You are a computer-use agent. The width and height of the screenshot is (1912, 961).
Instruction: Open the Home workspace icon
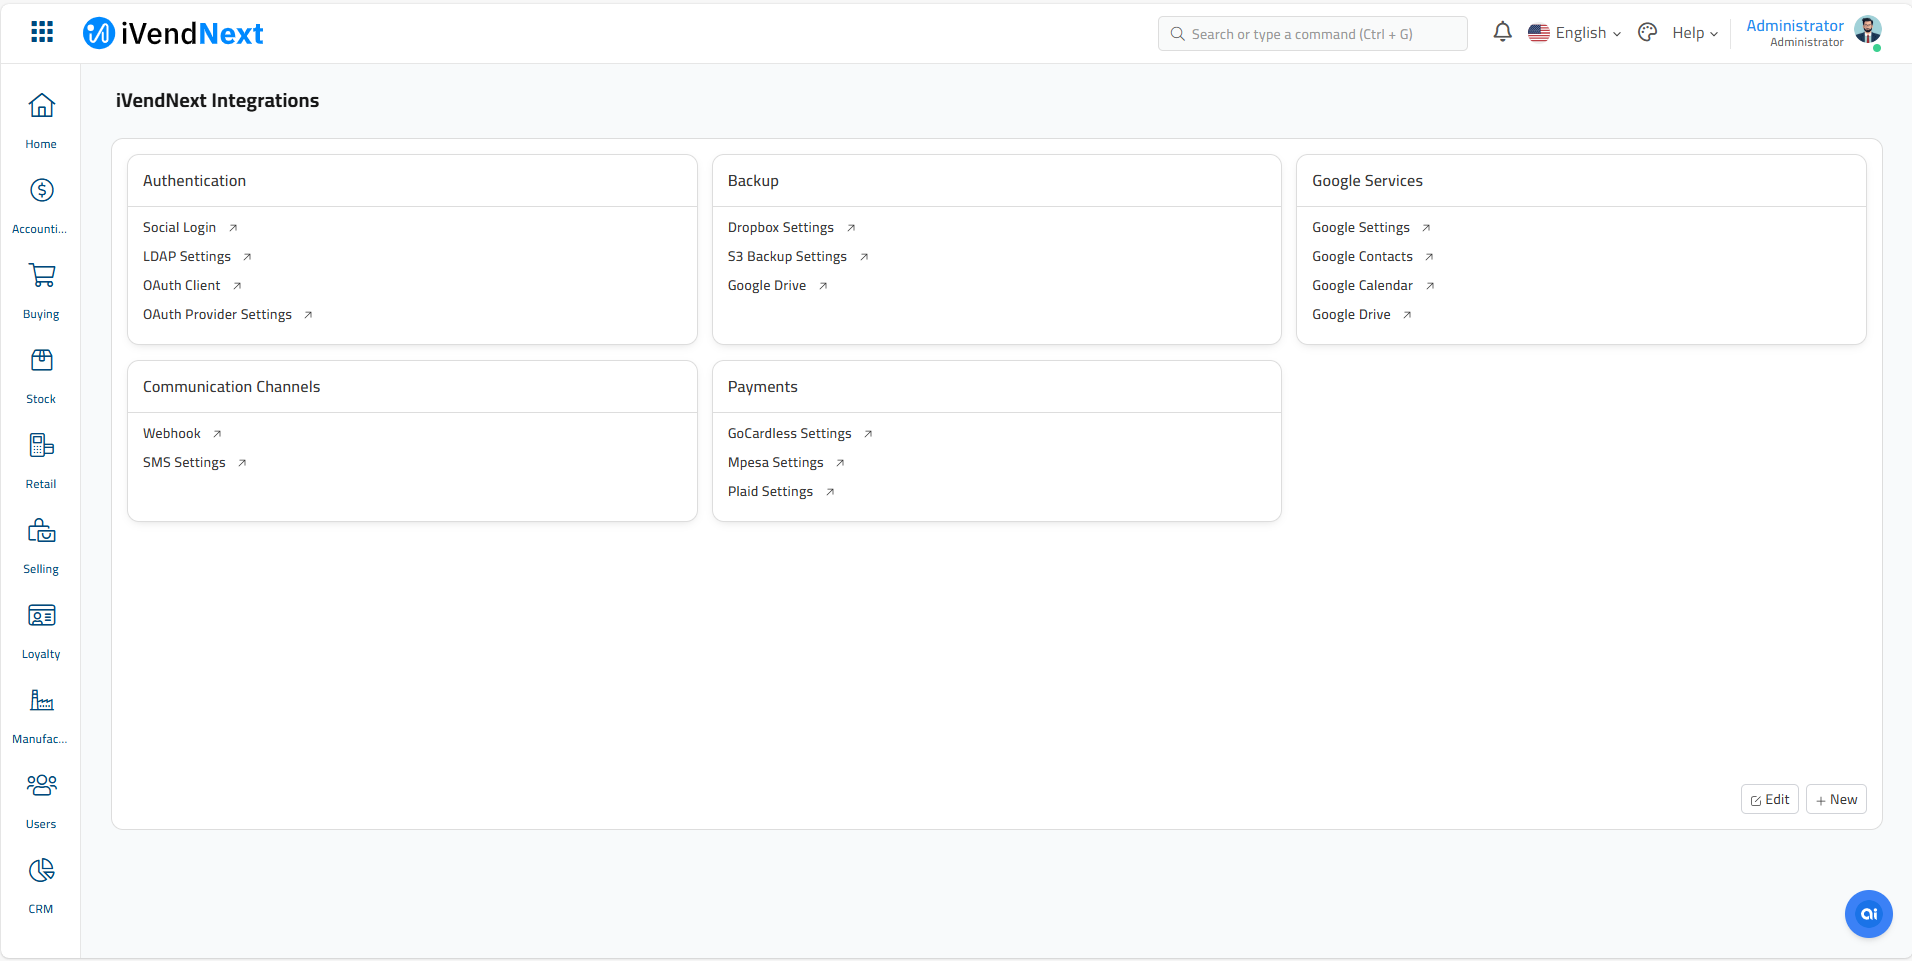41,105
